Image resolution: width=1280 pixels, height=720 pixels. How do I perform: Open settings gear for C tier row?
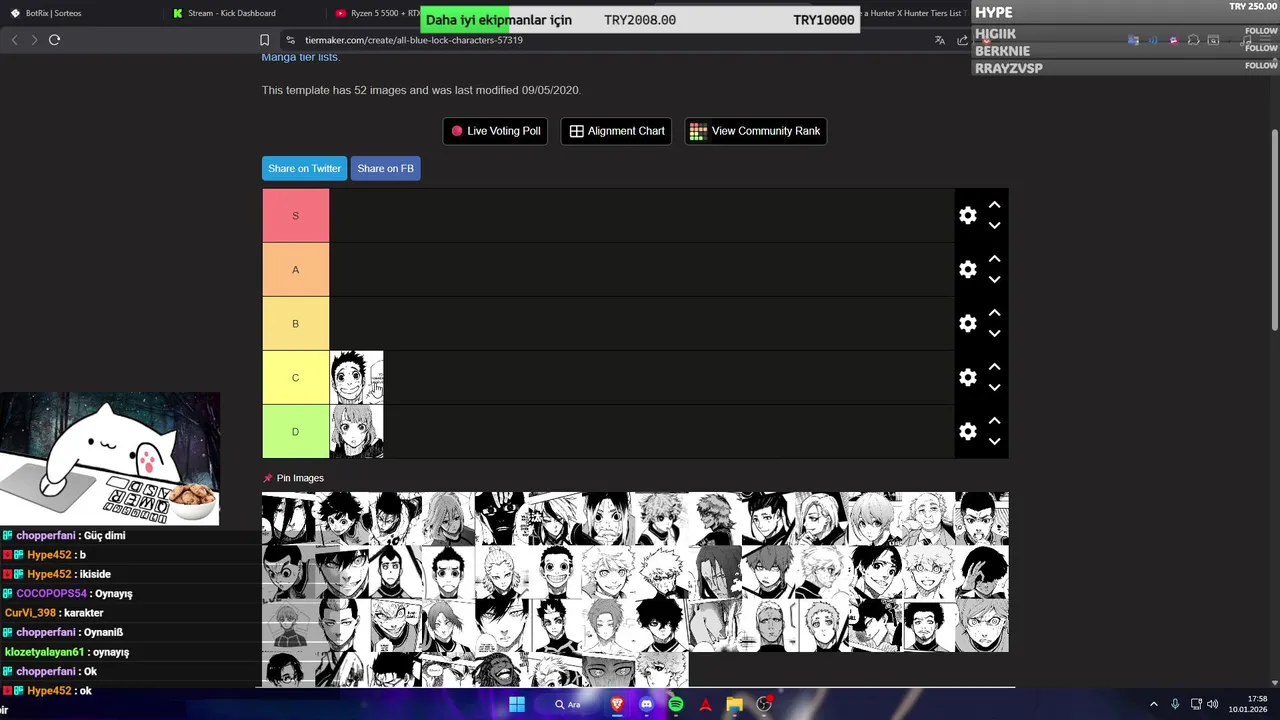click(967, 377)
